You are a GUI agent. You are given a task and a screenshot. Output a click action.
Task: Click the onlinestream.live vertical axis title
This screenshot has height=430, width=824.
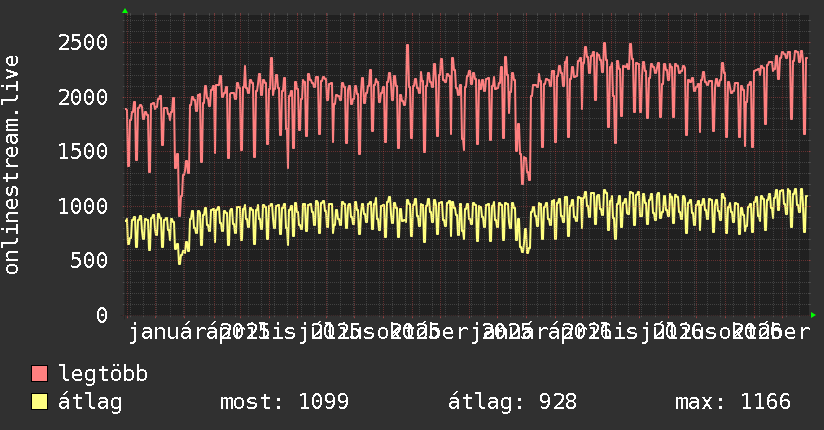point(12,165)
